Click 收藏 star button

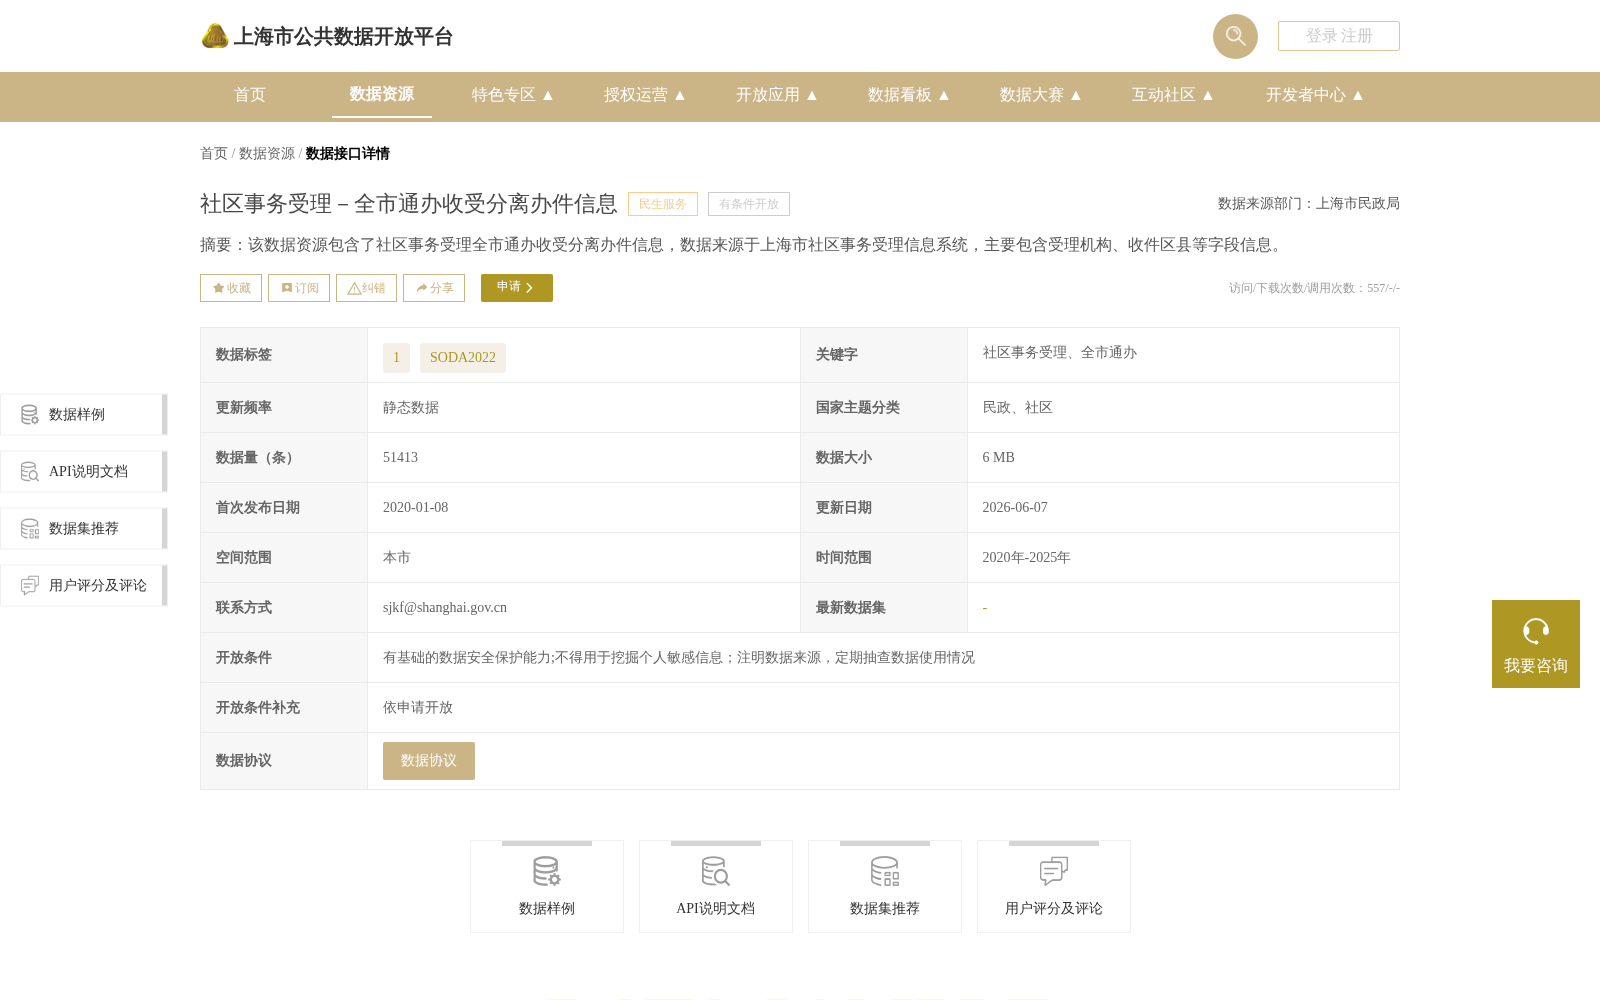(231, 288)
